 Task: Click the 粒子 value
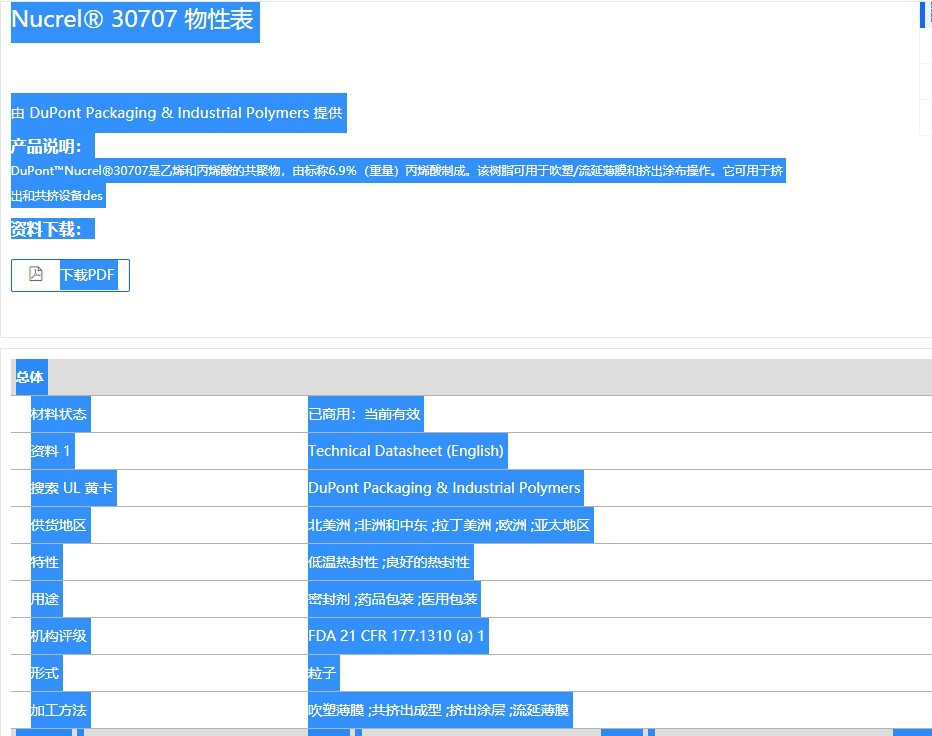click(322, 673)
